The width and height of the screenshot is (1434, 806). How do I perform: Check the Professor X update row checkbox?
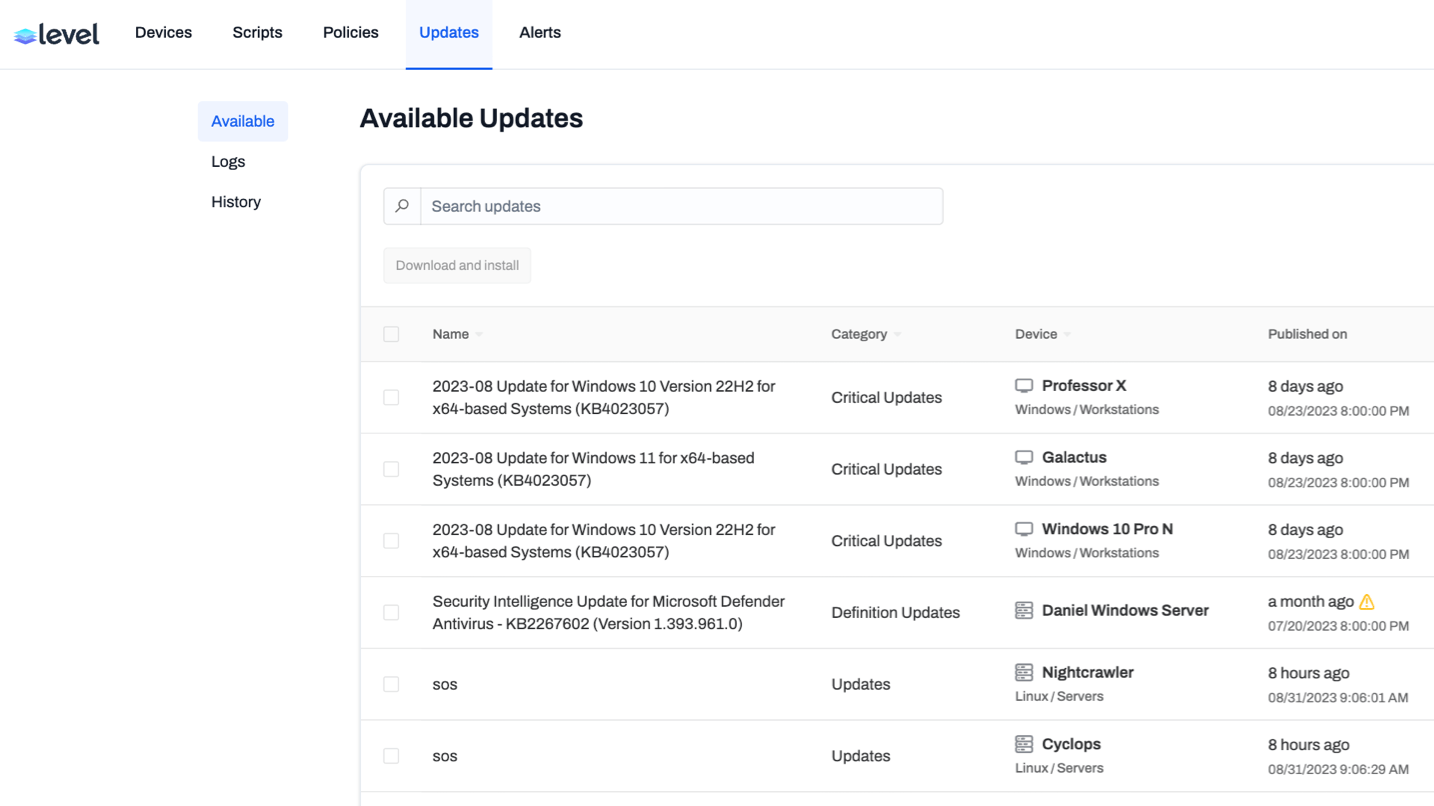pos(391,397)
